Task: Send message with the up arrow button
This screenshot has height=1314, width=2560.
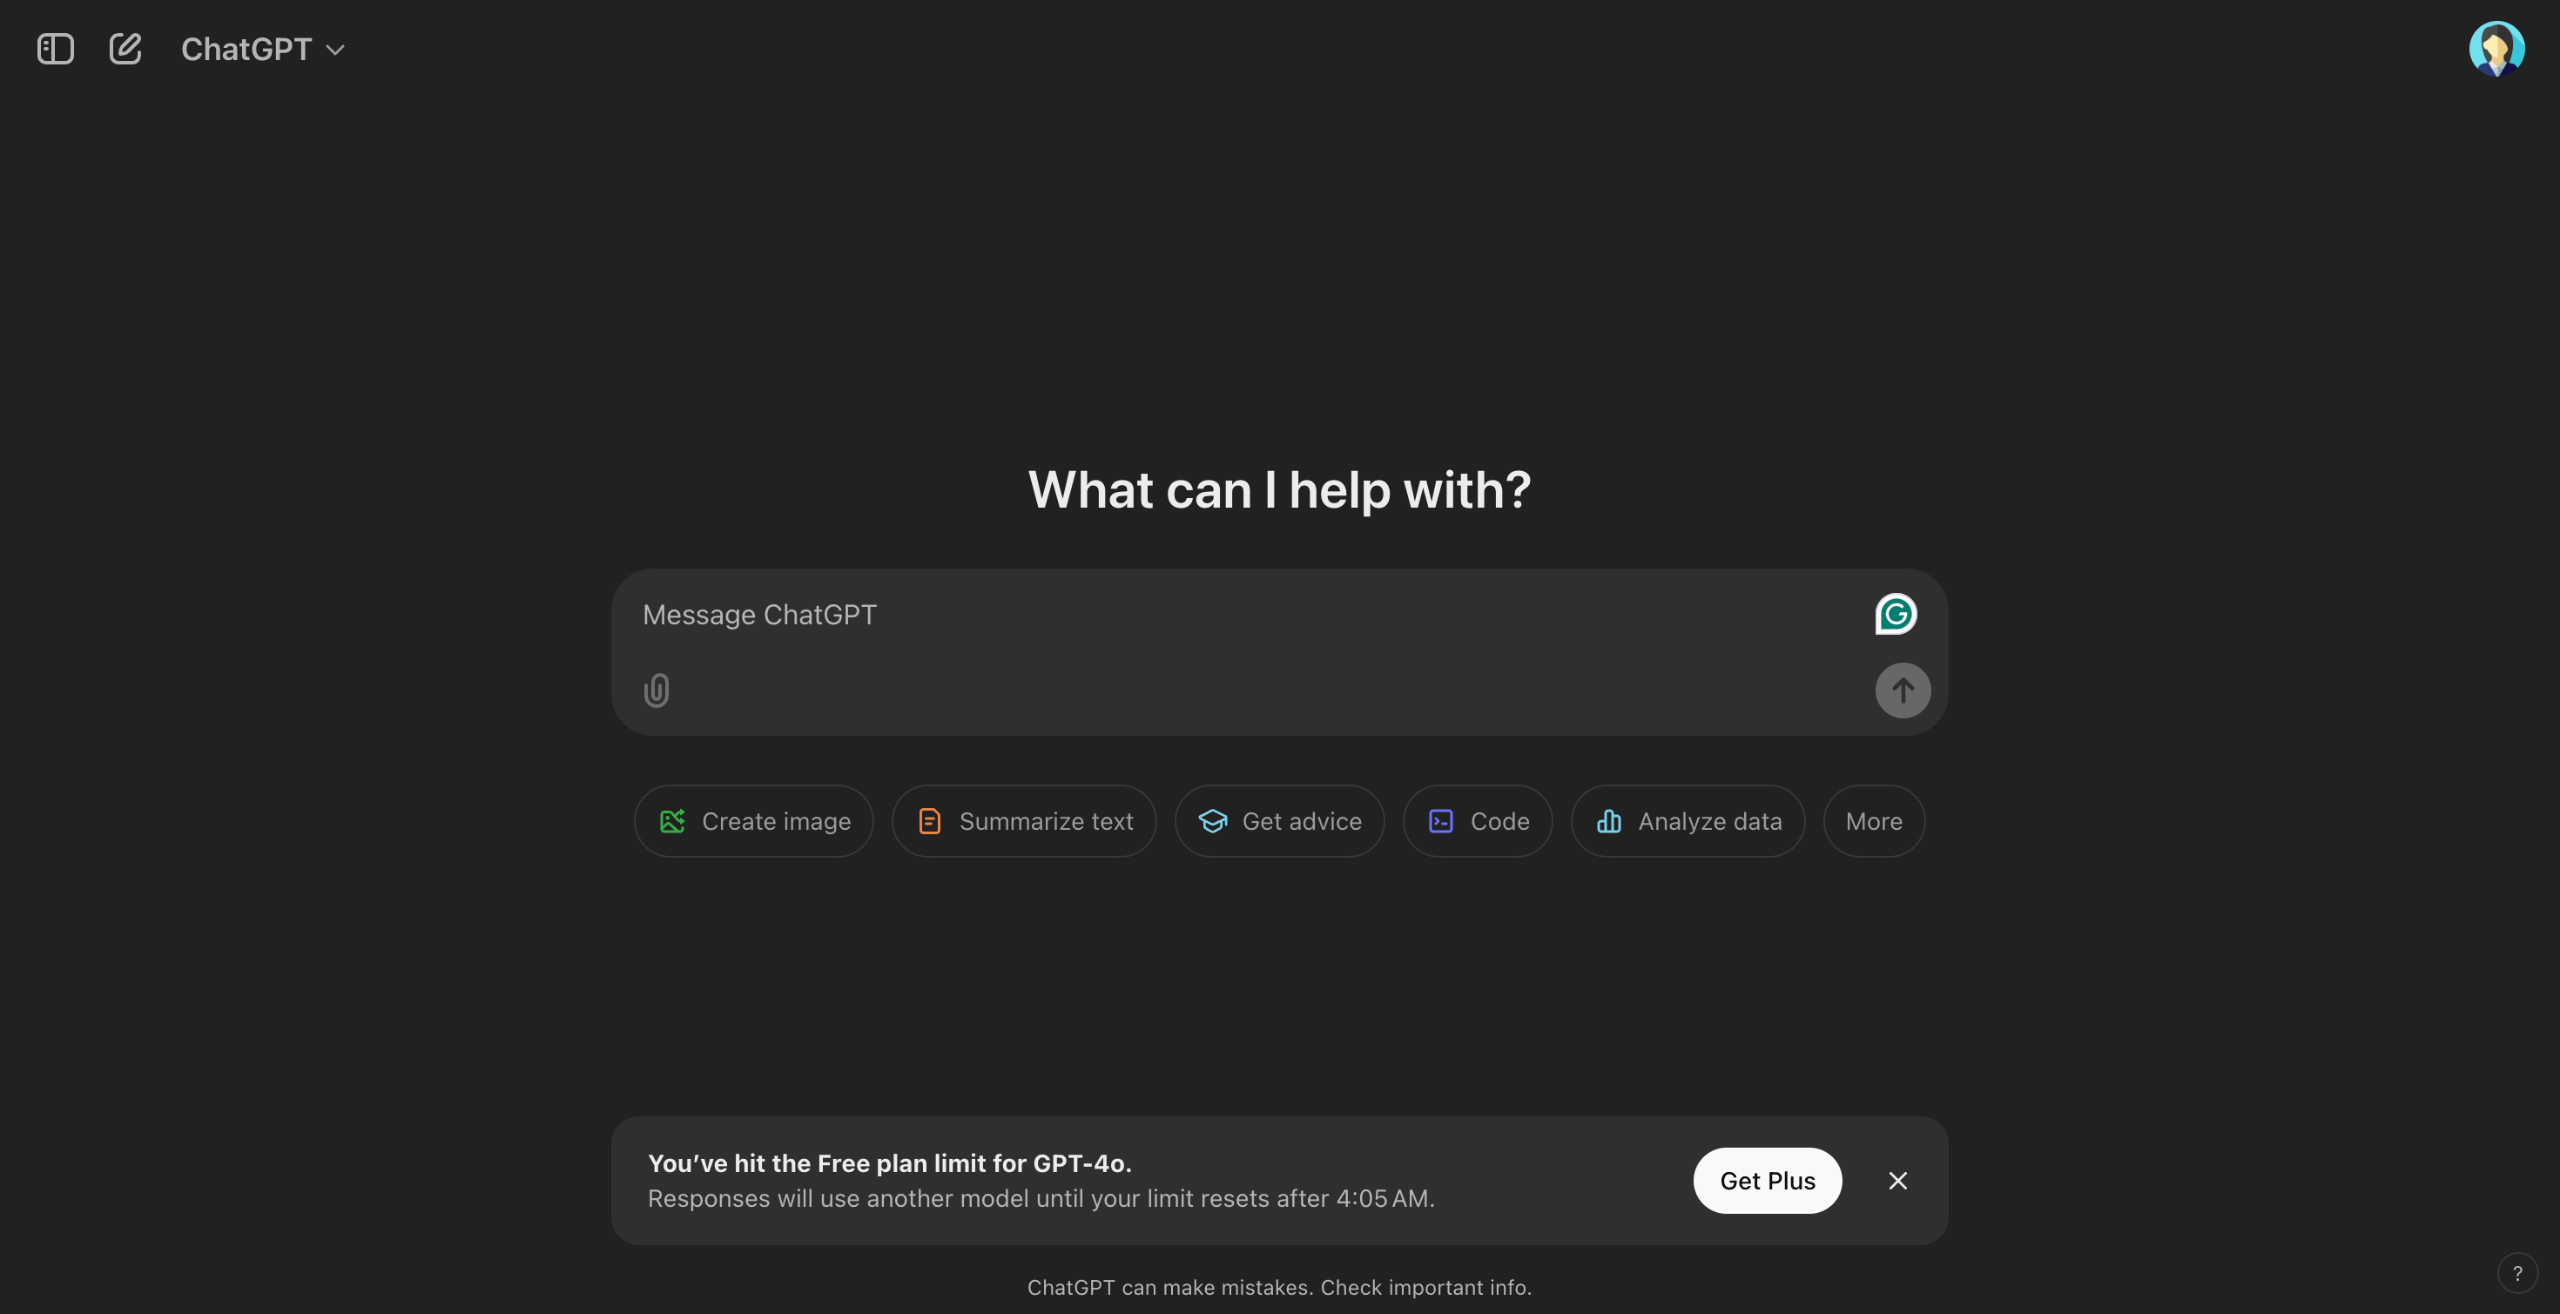Action: (1902, 690)
